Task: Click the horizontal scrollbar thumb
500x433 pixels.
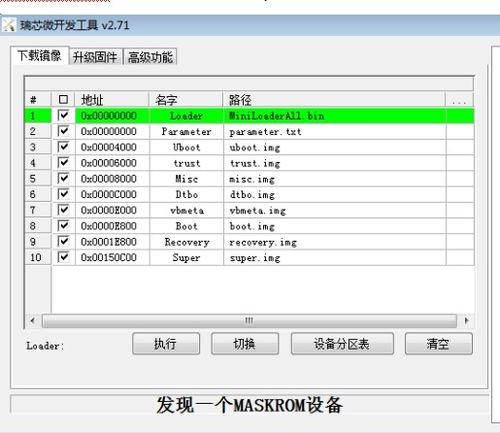Action: tap(249, 321)
